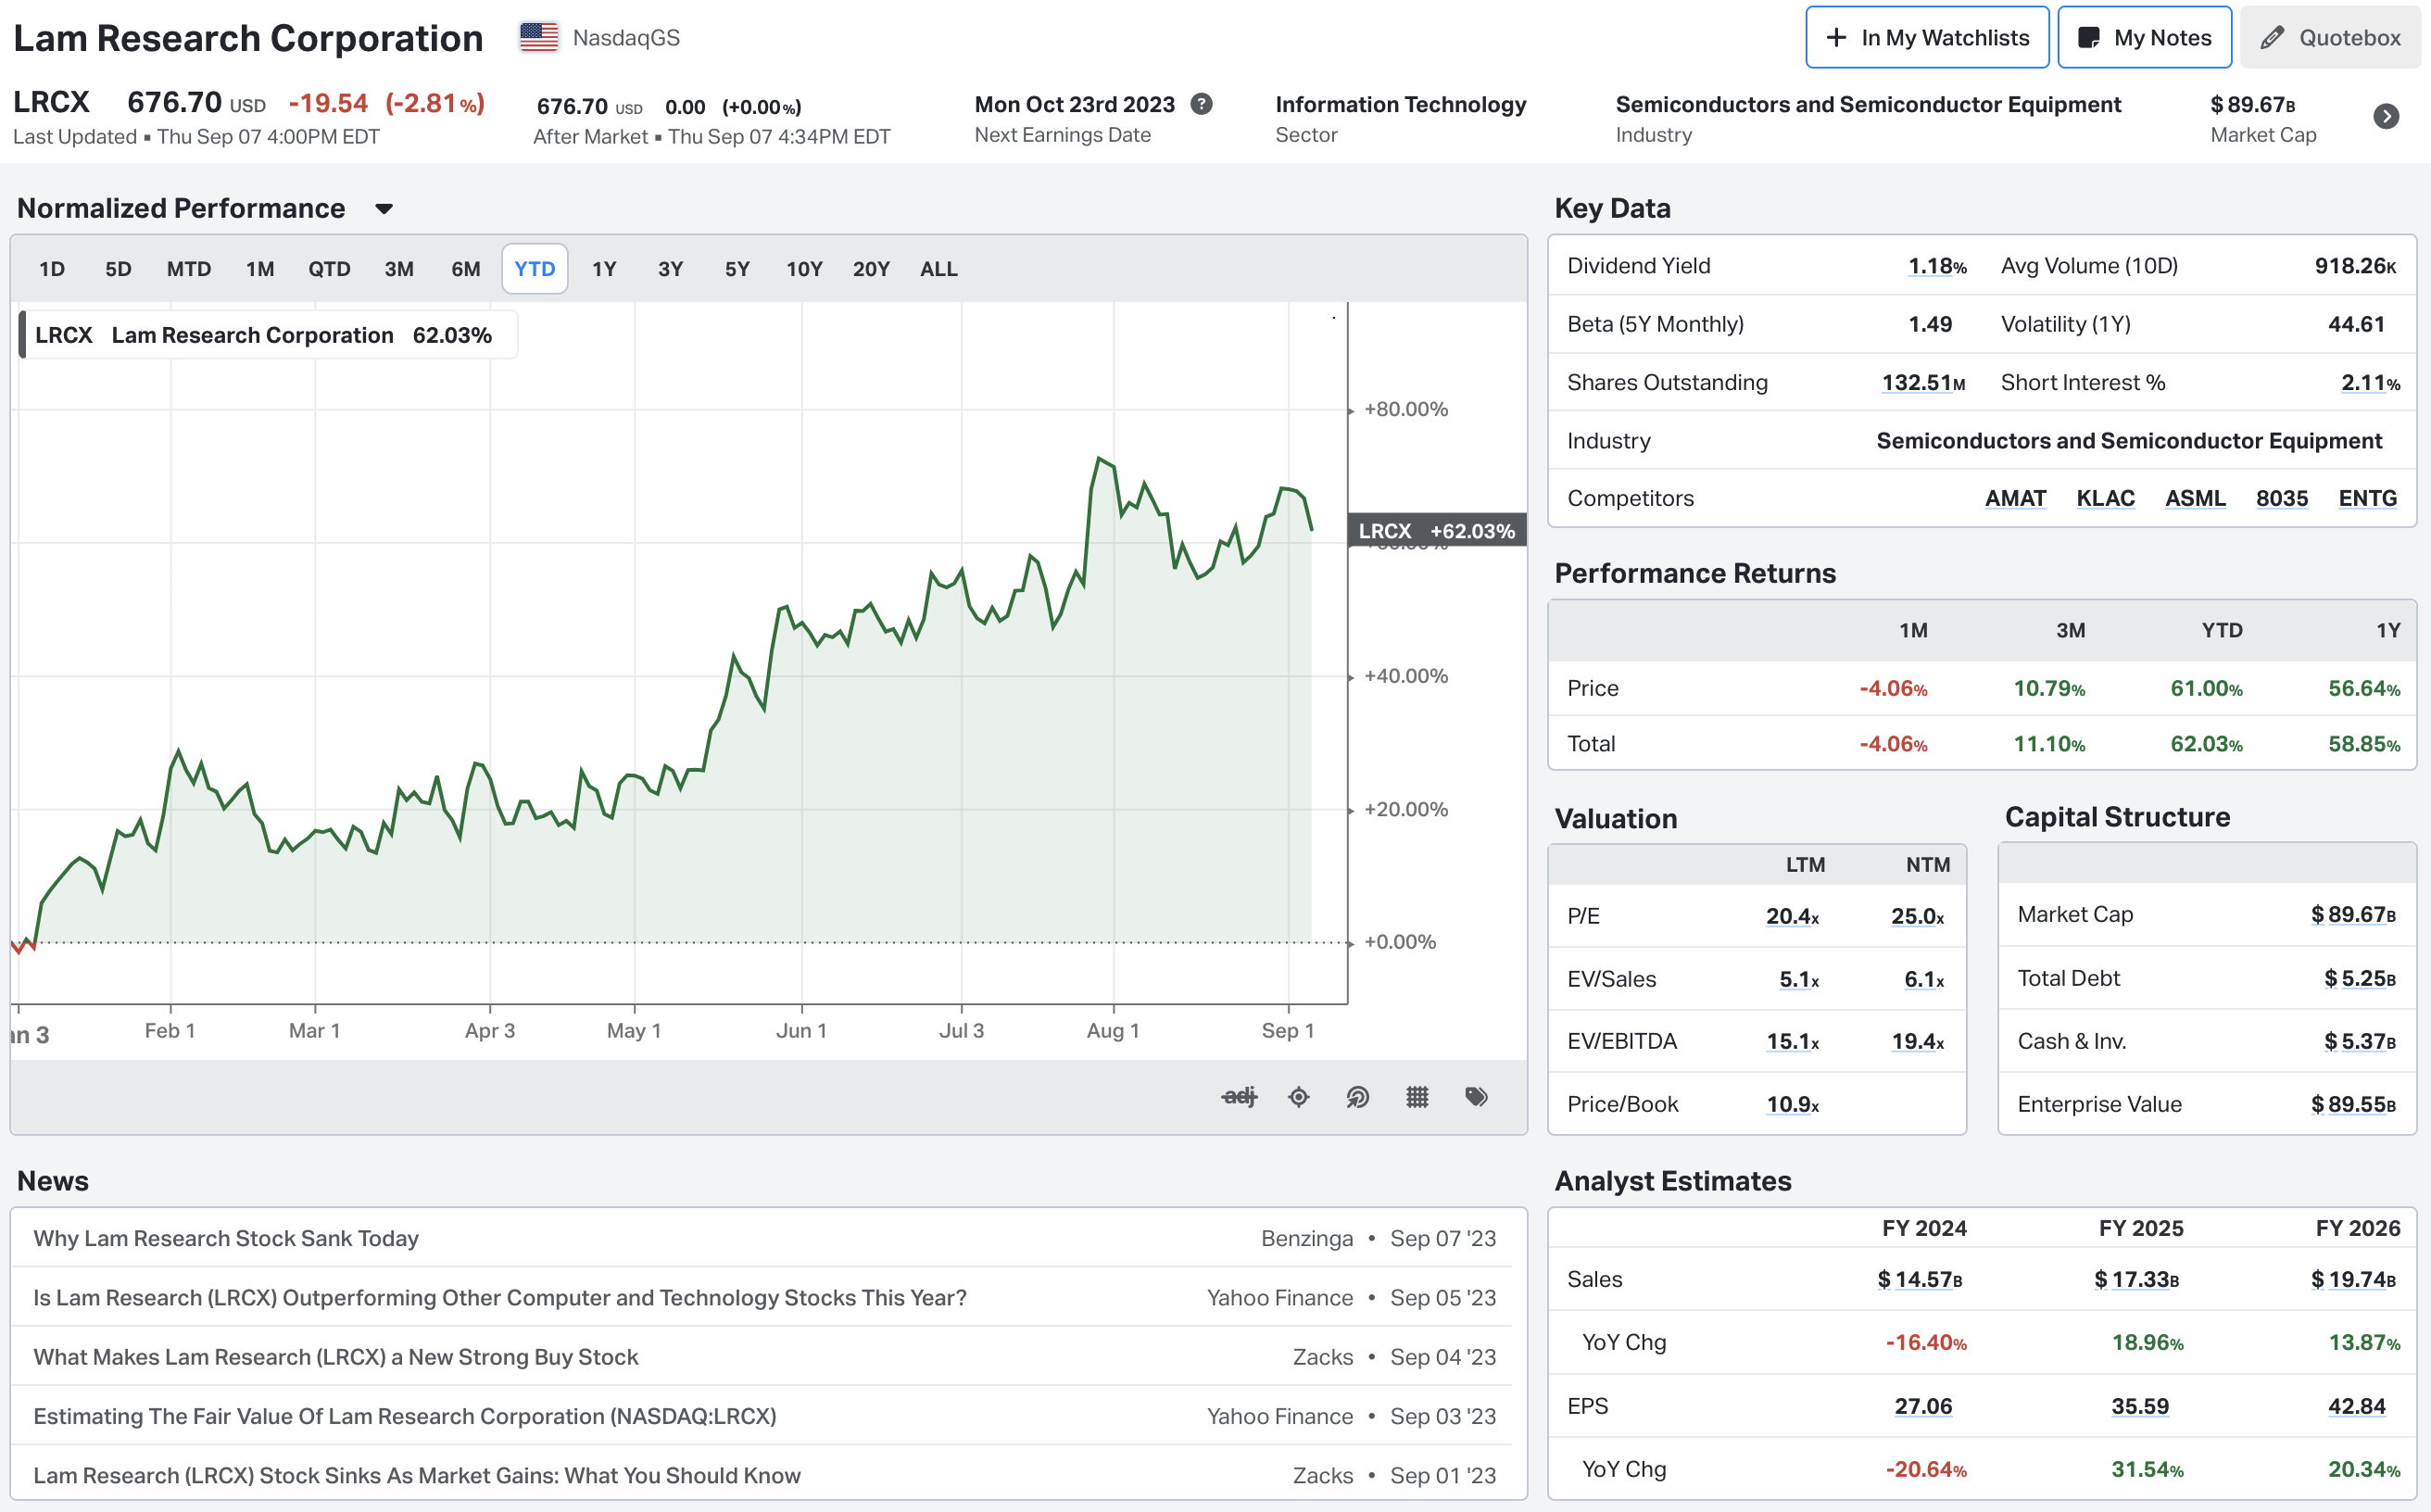Screen dimensions: 2431x1512
Task: Open the Normalized Performance dropdown
Action: point(383,209)
